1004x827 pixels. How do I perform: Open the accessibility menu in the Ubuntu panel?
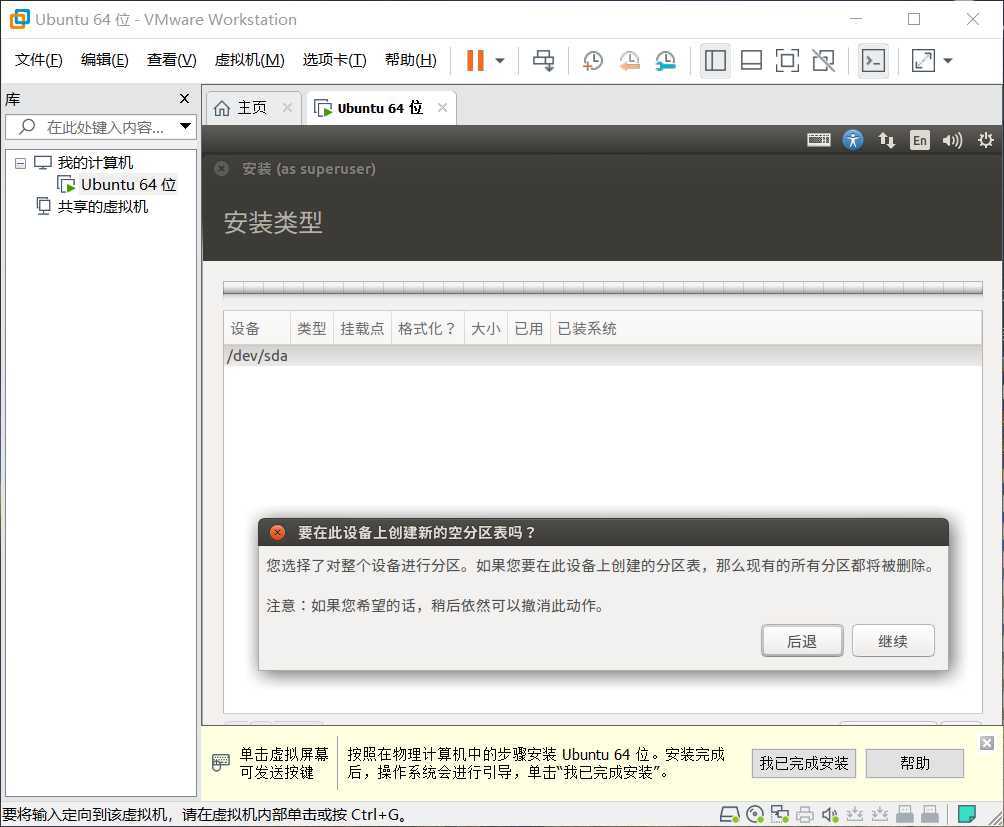point(853,140)
